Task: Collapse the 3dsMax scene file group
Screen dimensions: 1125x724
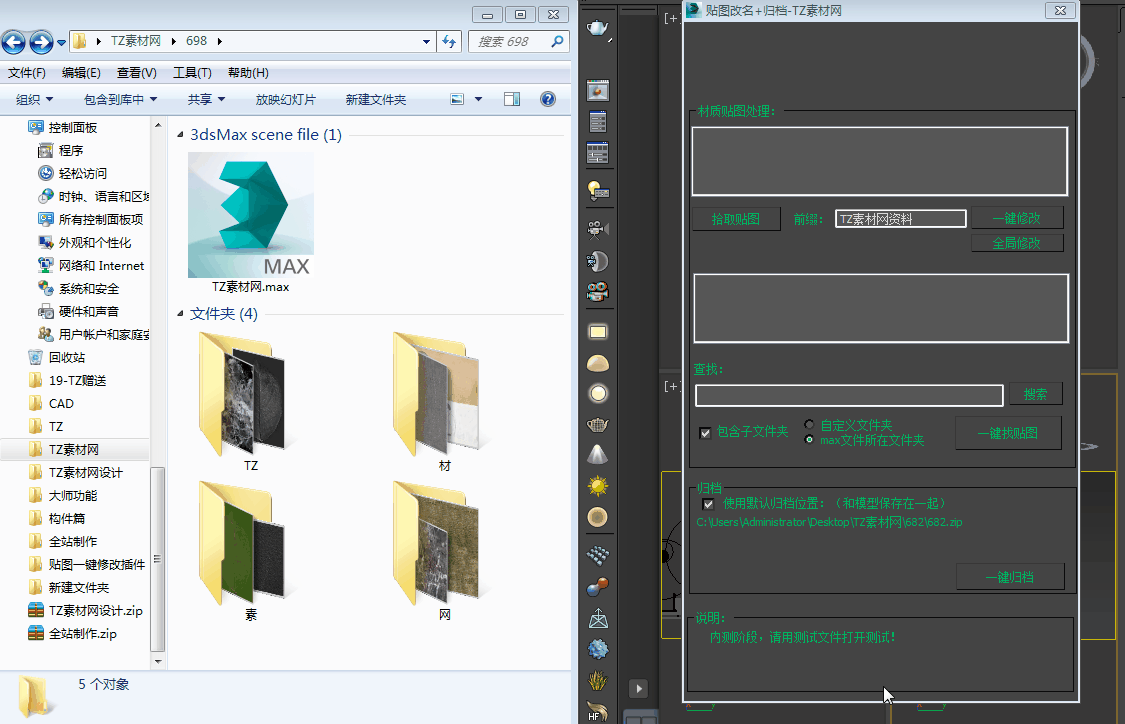Action: pyautogui.click(x=180, y=134)
